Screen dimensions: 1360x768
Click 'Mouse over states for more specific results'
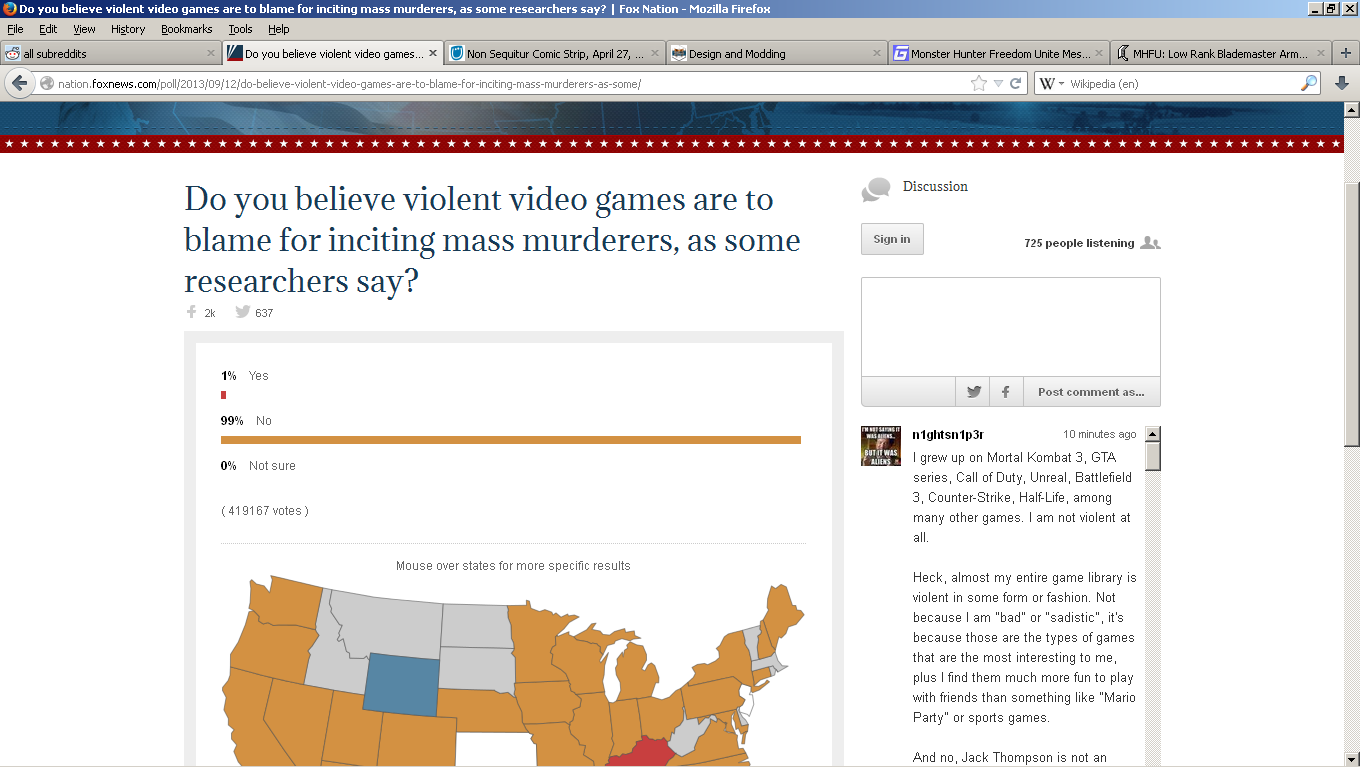click(513, 566)
